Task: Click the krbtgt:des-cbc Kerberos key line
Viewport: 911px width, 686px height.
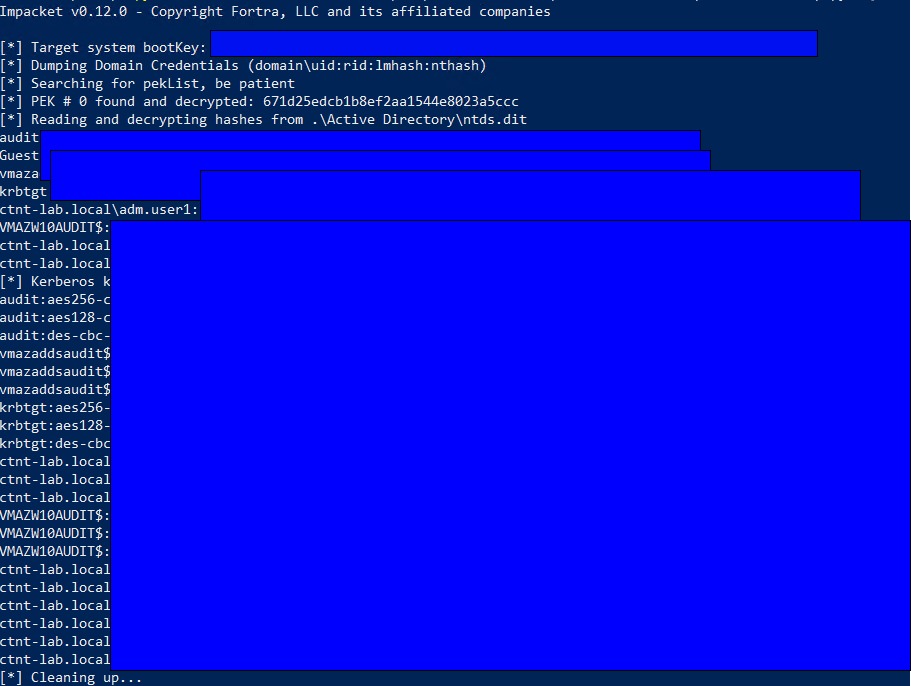Action: tap(55, 444)
